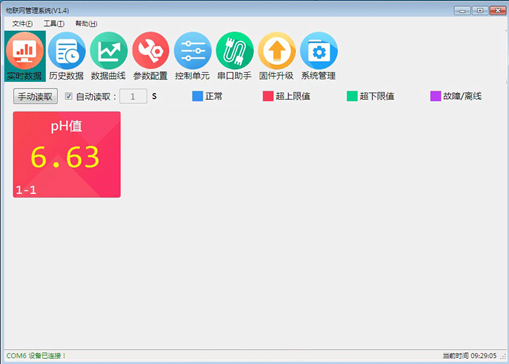Click the blue 正常 legend swatch
This screenshot has width=509, height=364.
(x=197, y=96)
